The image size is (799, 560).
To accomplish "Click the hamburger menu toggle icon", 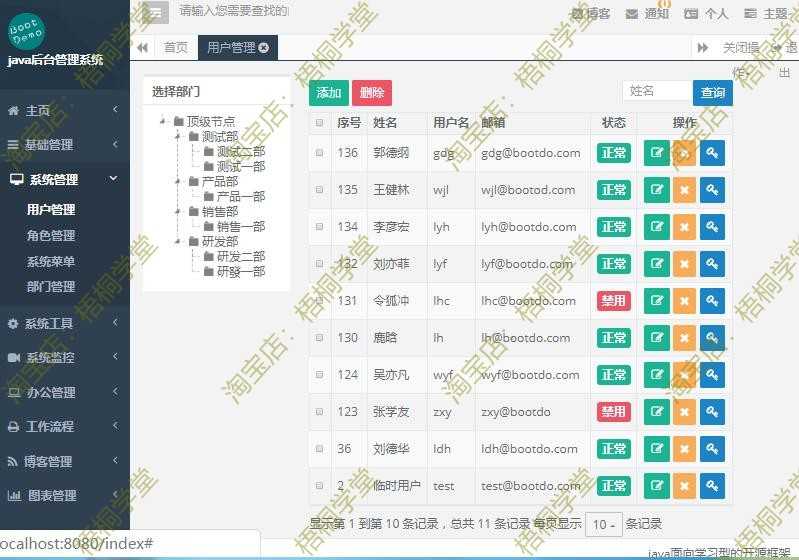I will point(155,12).
